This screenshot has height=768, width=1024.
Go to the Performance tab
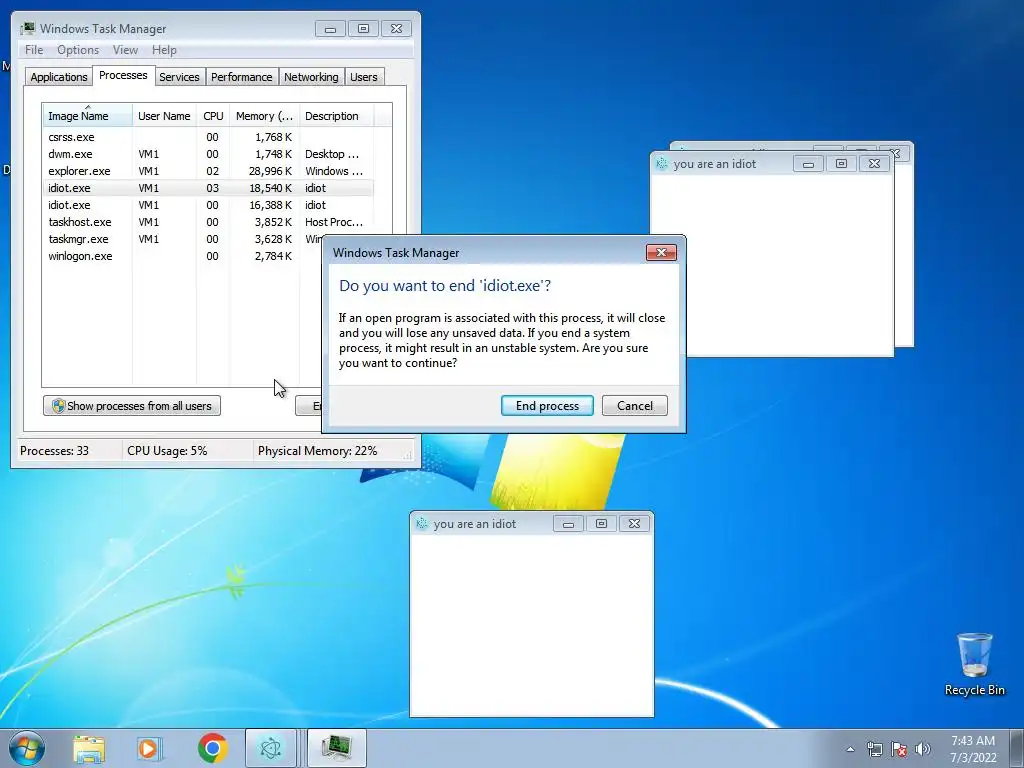(x=242, y=76)
